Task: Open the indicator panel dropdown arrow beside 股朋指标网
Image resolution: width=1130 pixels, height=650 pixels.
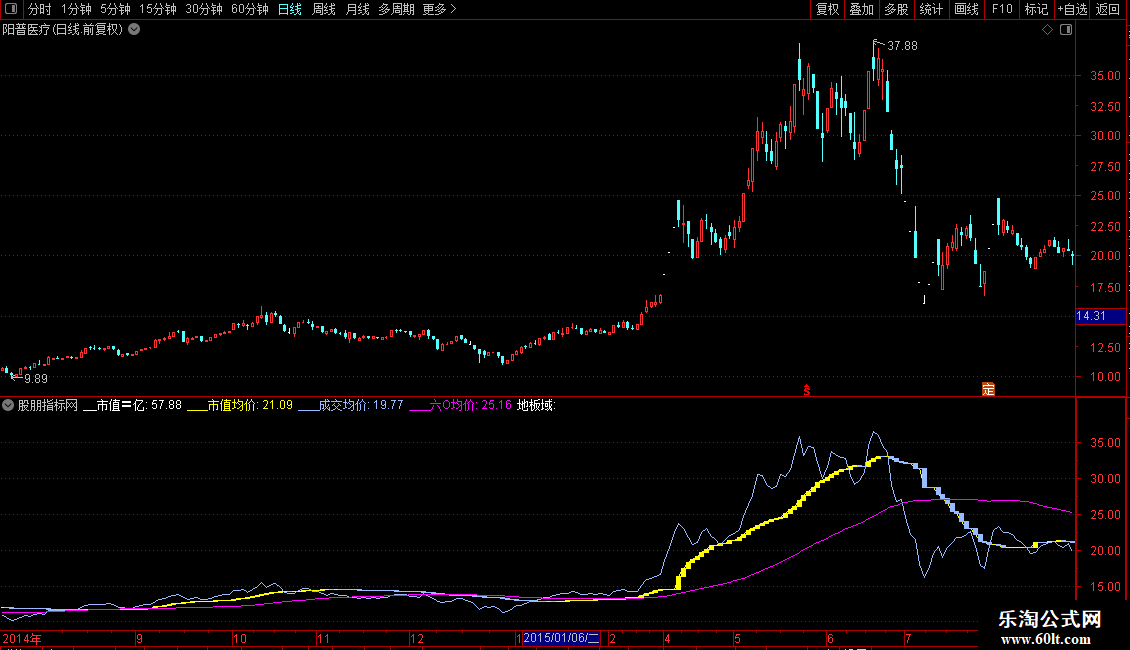Action: (8, 405)
